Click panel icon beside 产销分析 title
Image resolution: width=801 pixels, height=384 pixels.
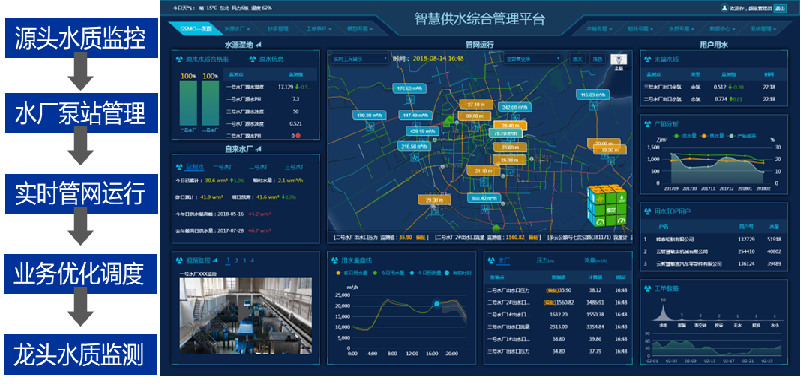[647, 123]
